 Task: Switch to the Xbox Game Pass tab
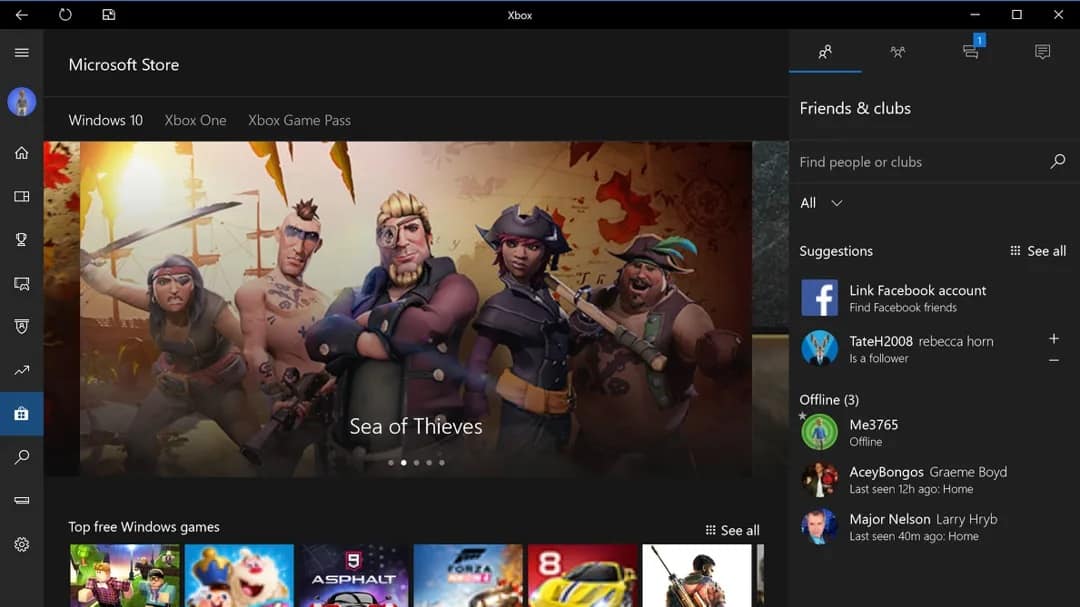coord(299,120)
